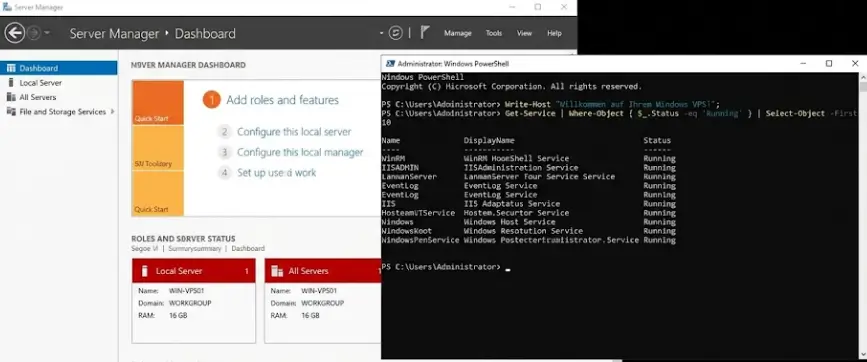The image size is (867, 362).
Task: Click the DisplayName column header in PowerShell
Action: 489,140
